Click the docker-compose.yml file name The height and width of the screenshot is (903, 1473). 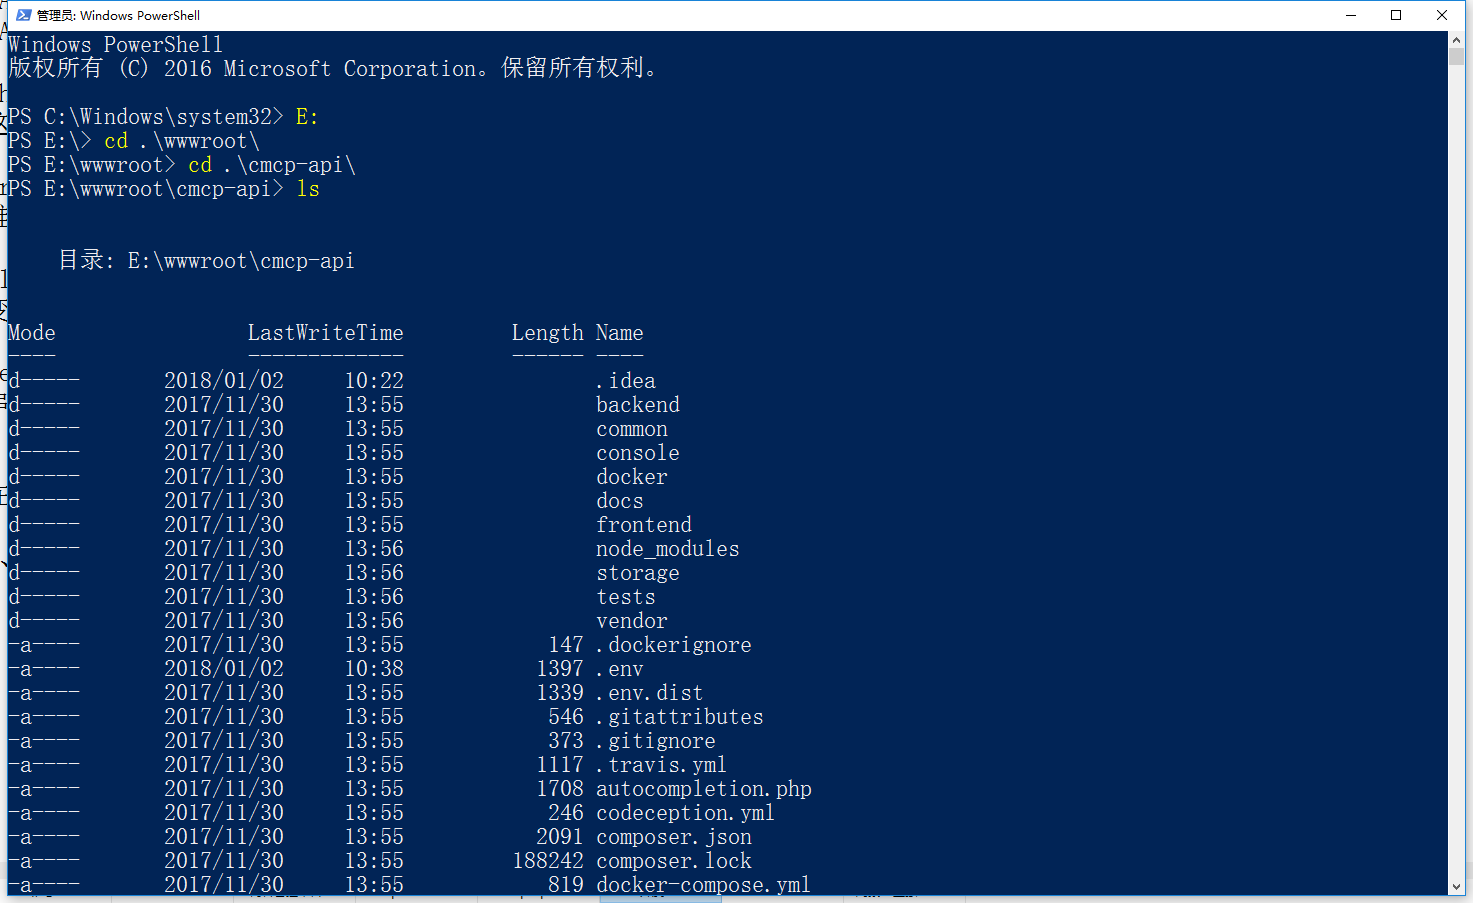[702, 885]
